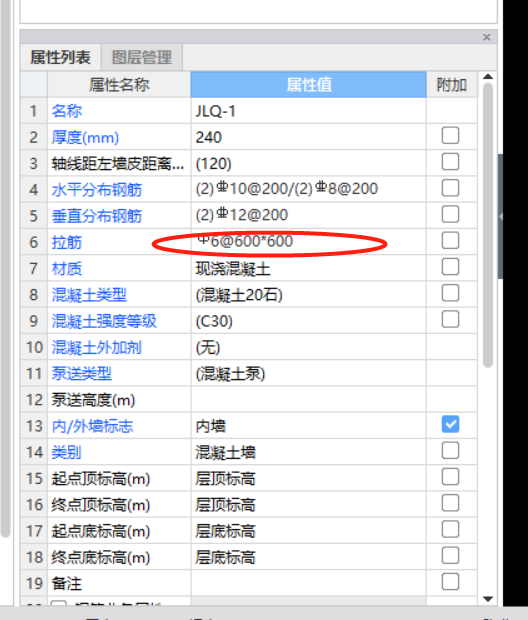The image size is (528, 620).
Task: Tick the 终点顶标高(m) row checkbox
Action: 450,503
